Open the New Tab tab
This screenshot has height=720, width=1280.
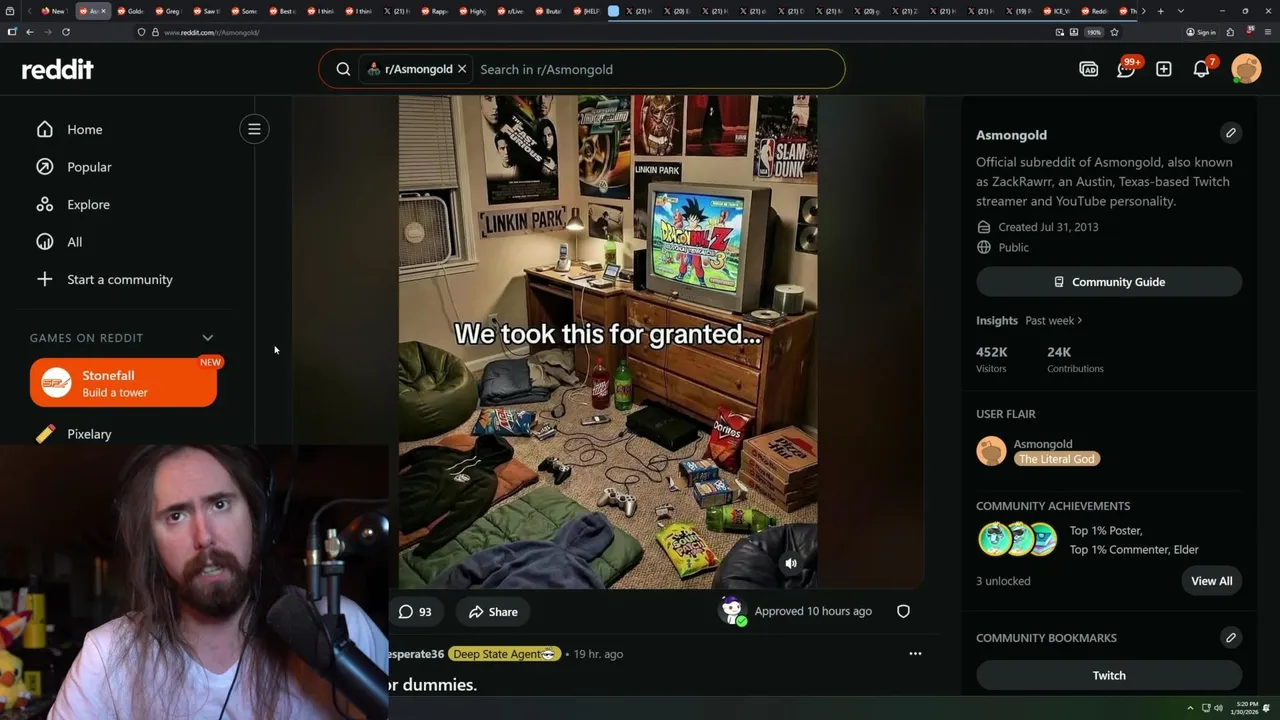[x=53, y=11]
